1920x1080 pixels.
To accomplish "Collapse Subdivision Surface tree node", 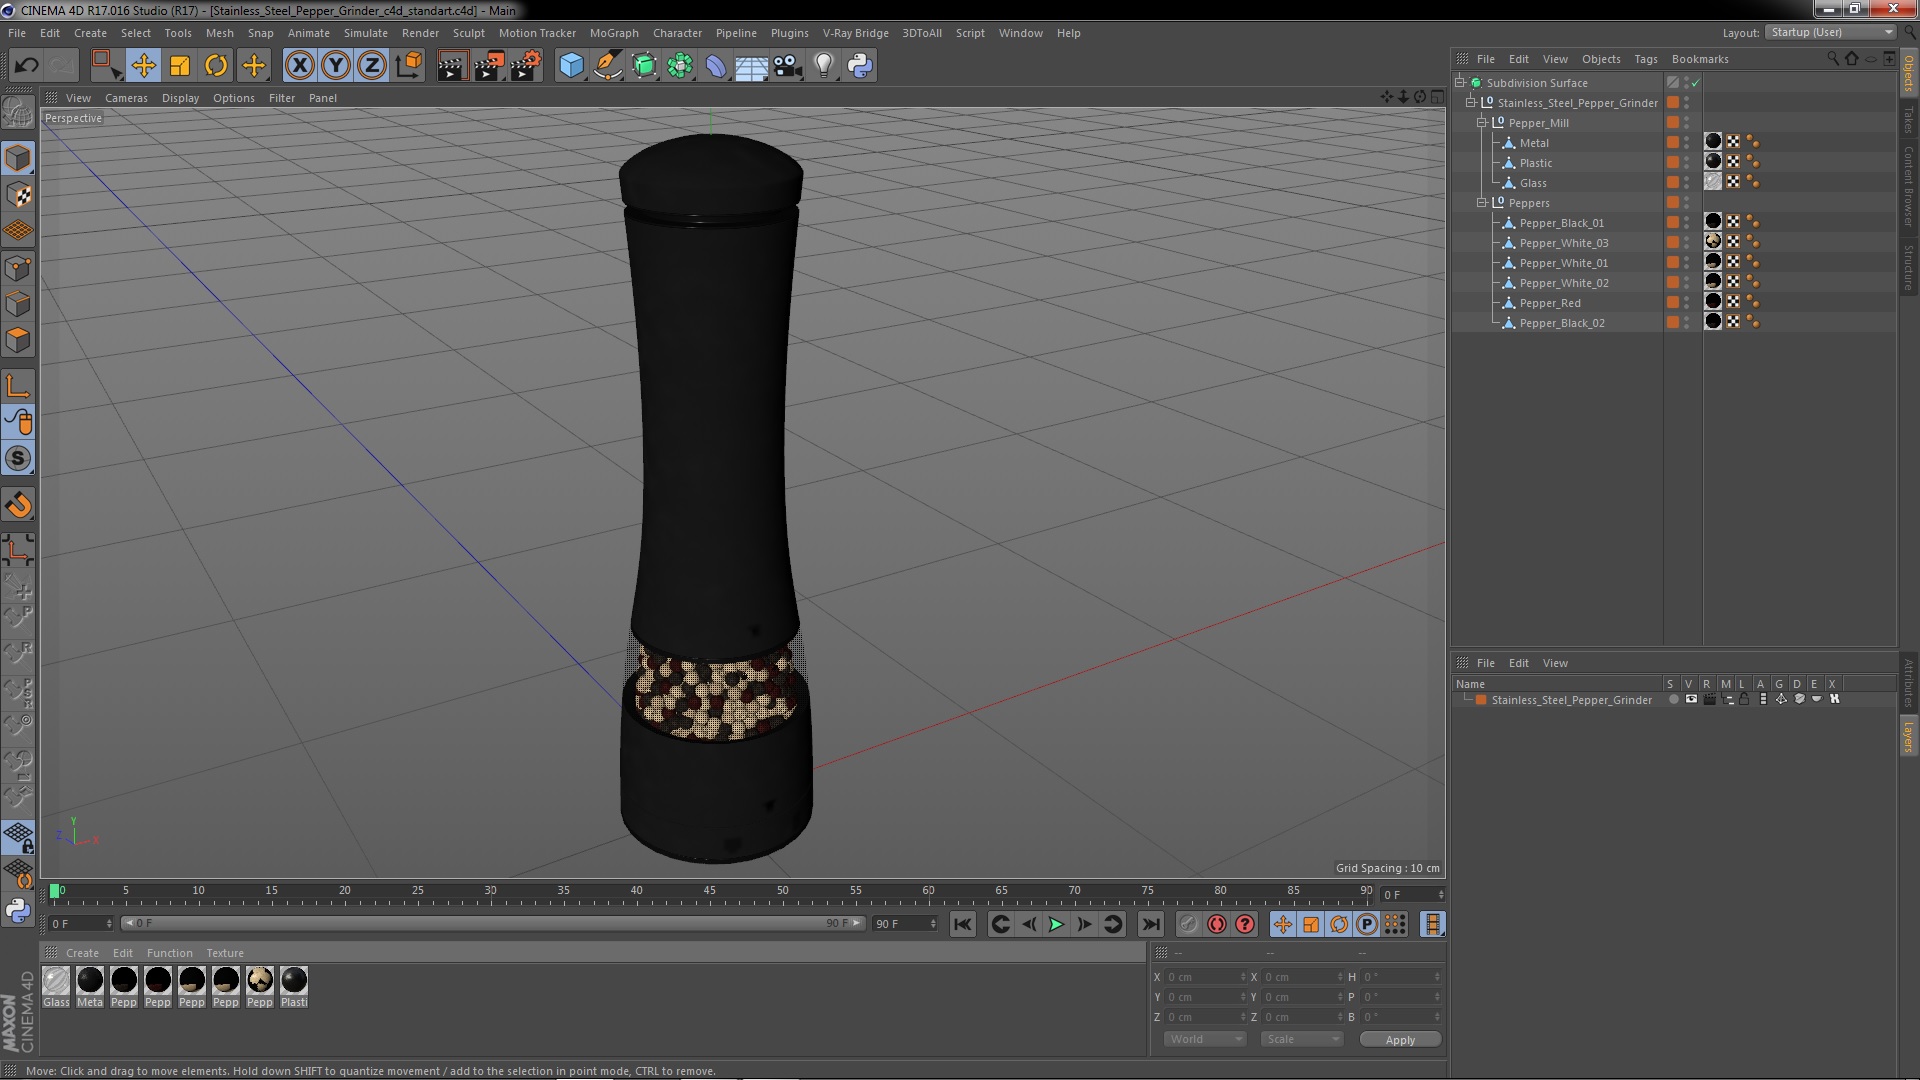I will (1460, 83).
